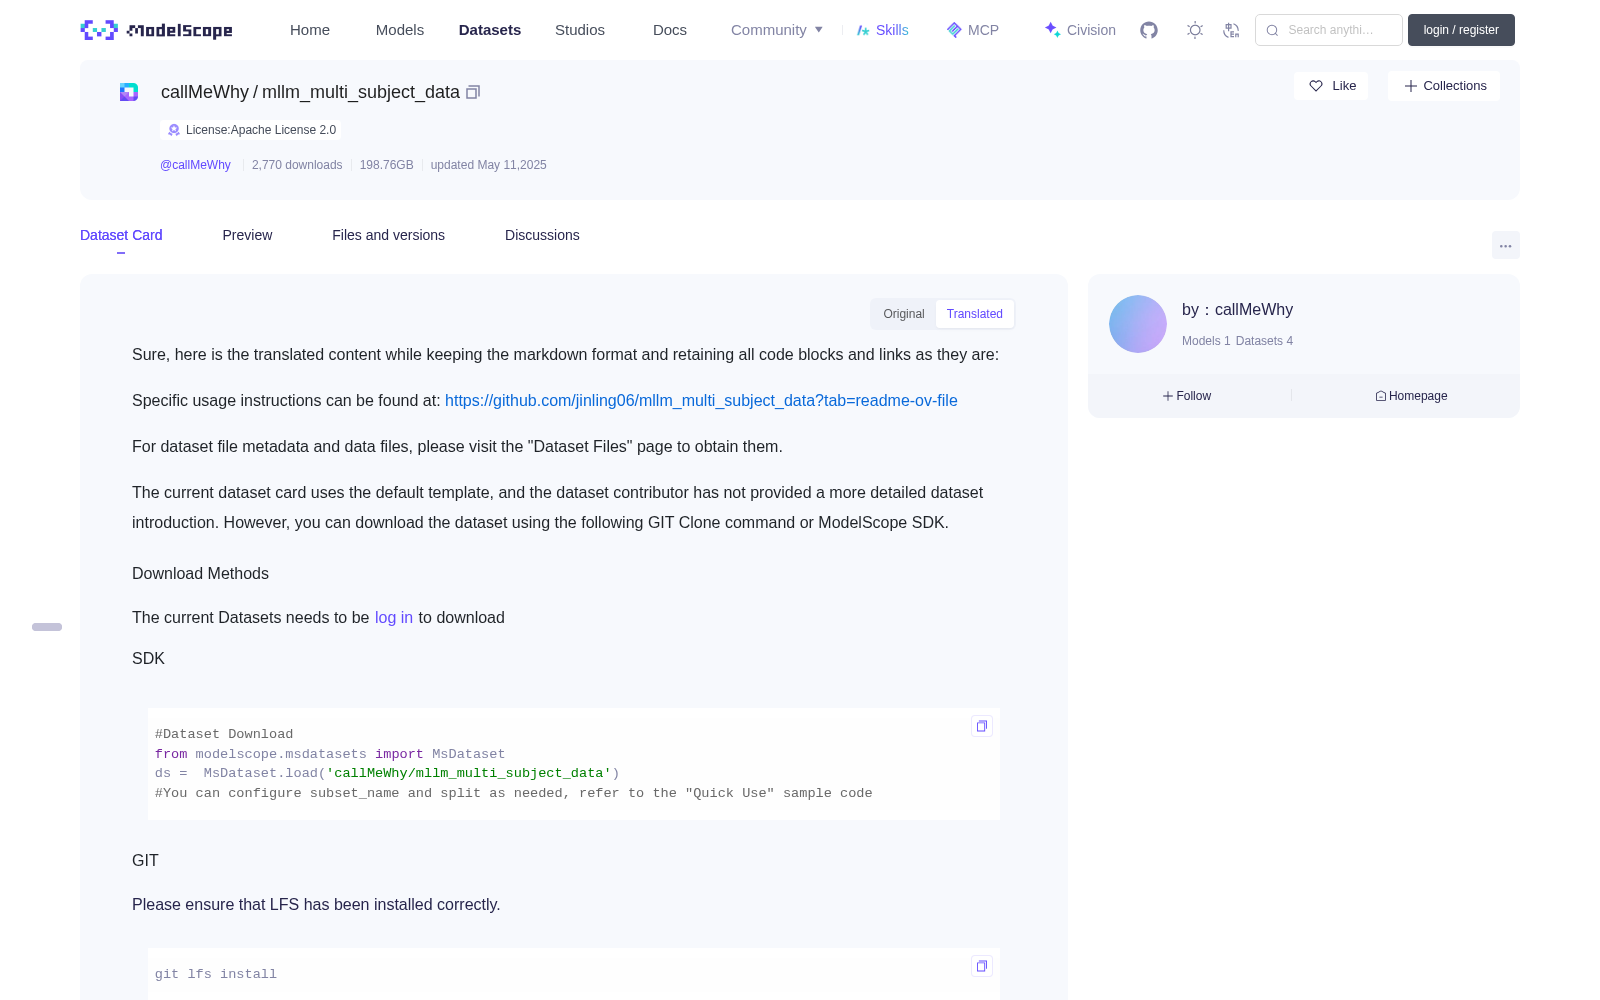Show the Original dataset card text
This screenshot has width=1600, height=1000.
(904, 314)
